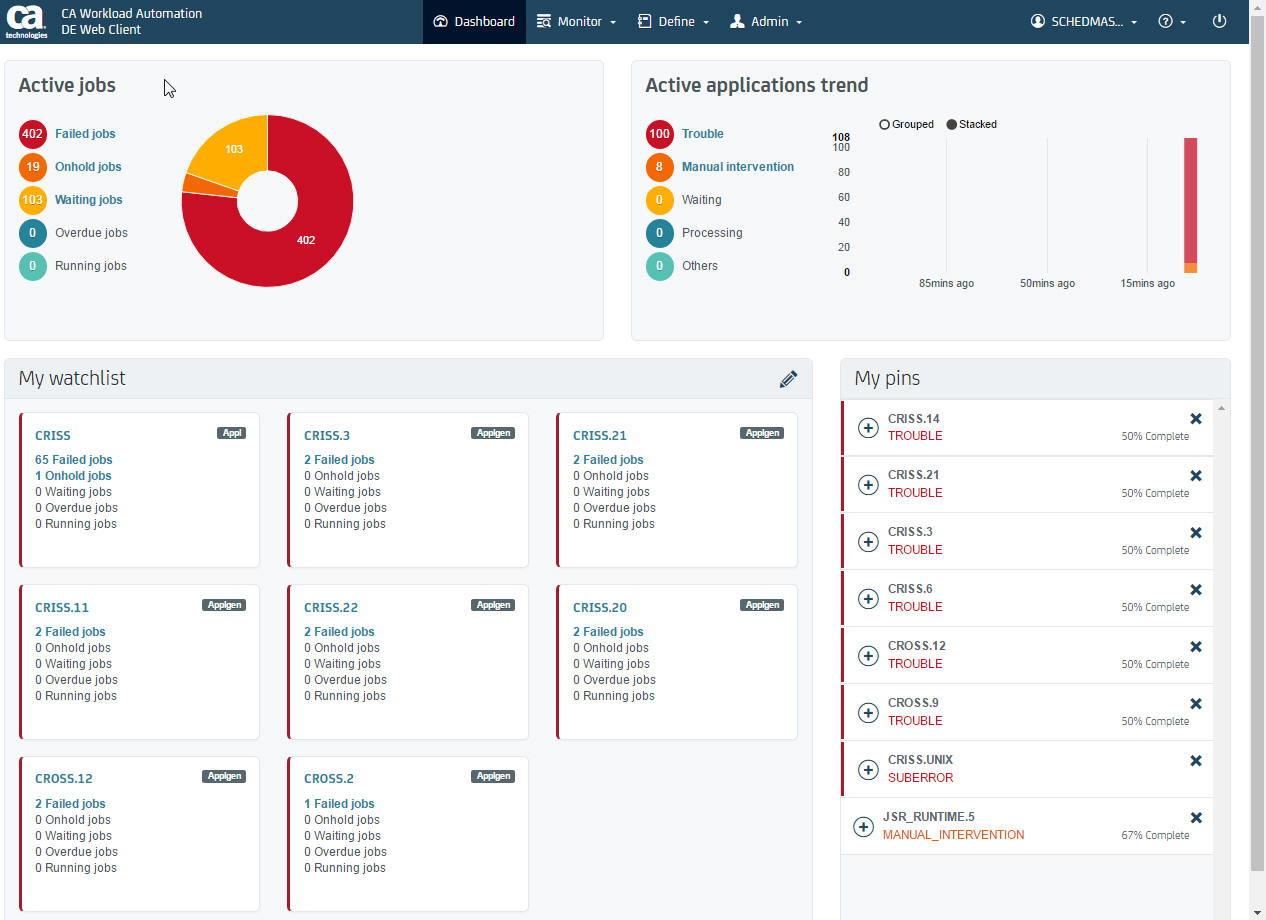Edit My watchlist using the pencil icon
The image size is (1266, 920).
pyautogui.click(x=788, y=379)
